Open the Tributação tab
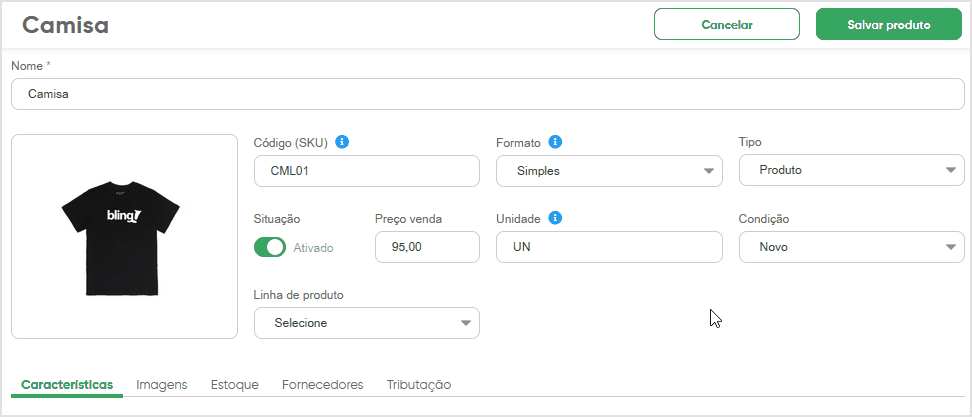 [419, 385]
